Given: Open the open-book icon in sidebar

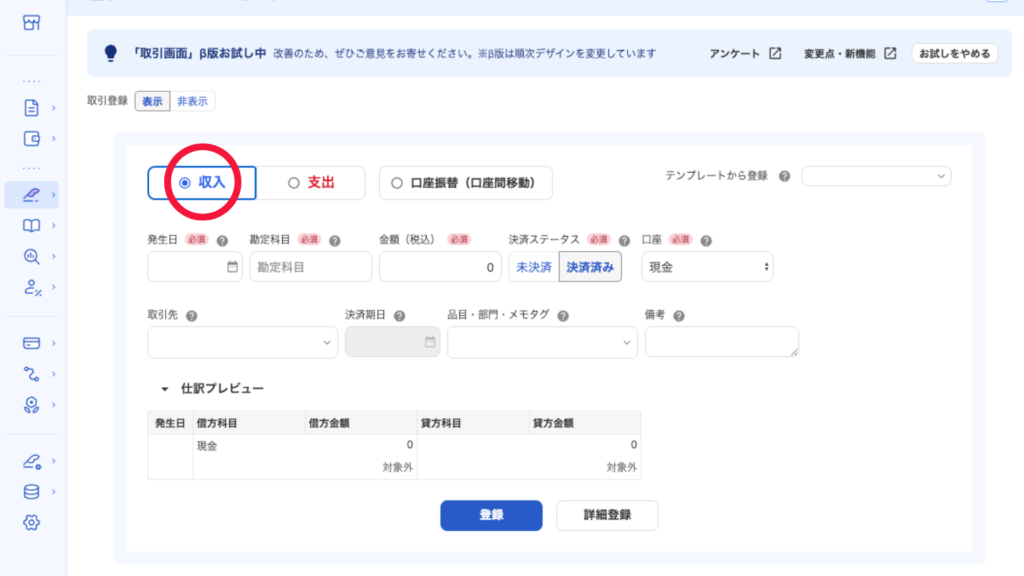Looking at the screenshot, I should point(32,225).
